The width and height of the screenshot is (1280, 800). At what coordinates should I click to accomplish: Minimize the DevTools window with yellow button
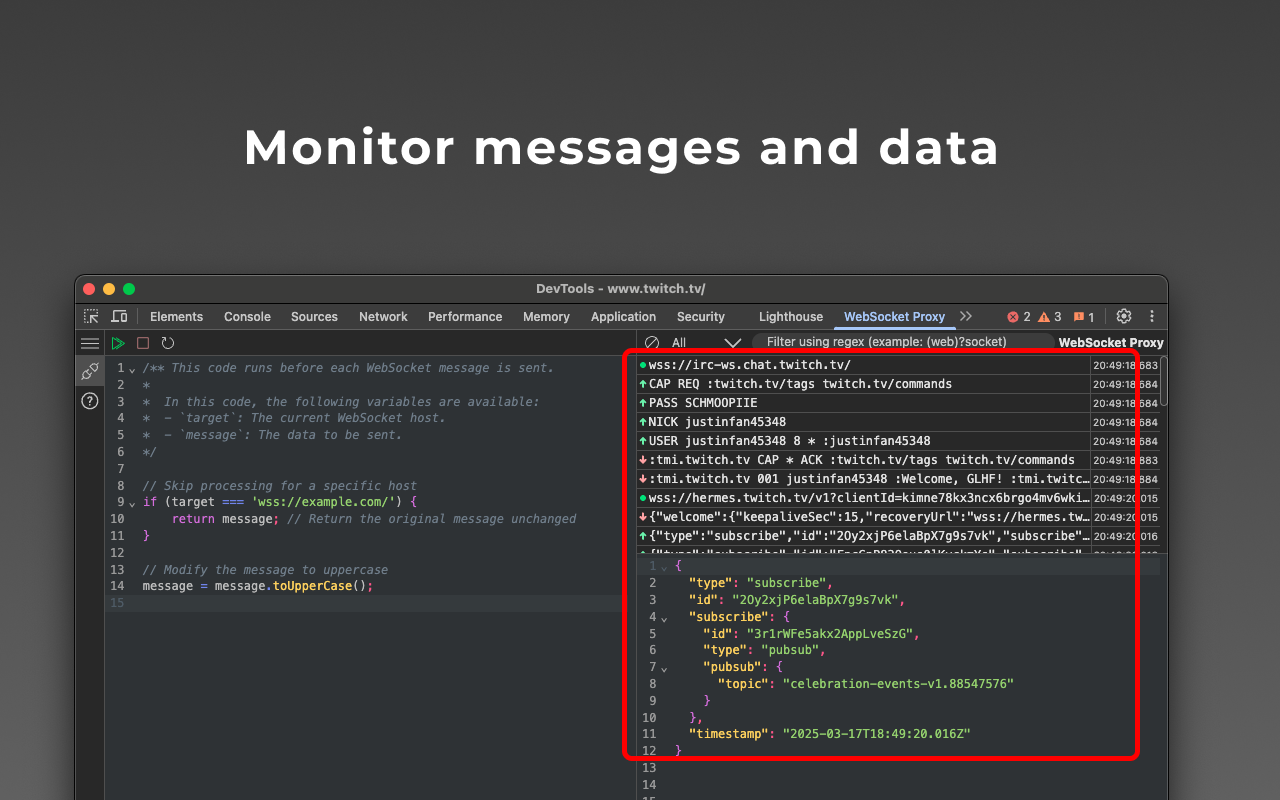109,289
